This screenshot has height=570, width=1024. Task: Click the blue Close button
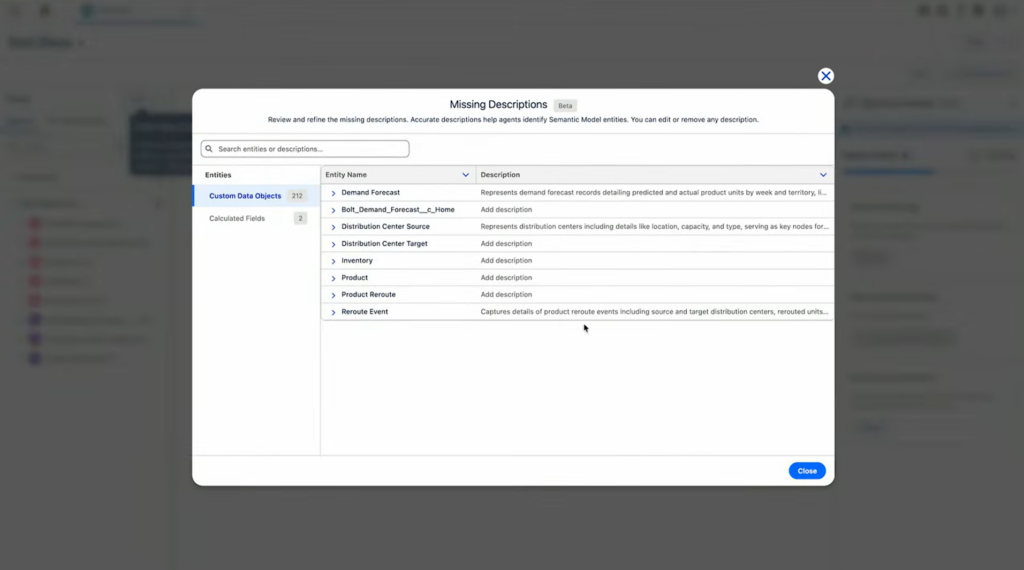click(x=807, y=471)
